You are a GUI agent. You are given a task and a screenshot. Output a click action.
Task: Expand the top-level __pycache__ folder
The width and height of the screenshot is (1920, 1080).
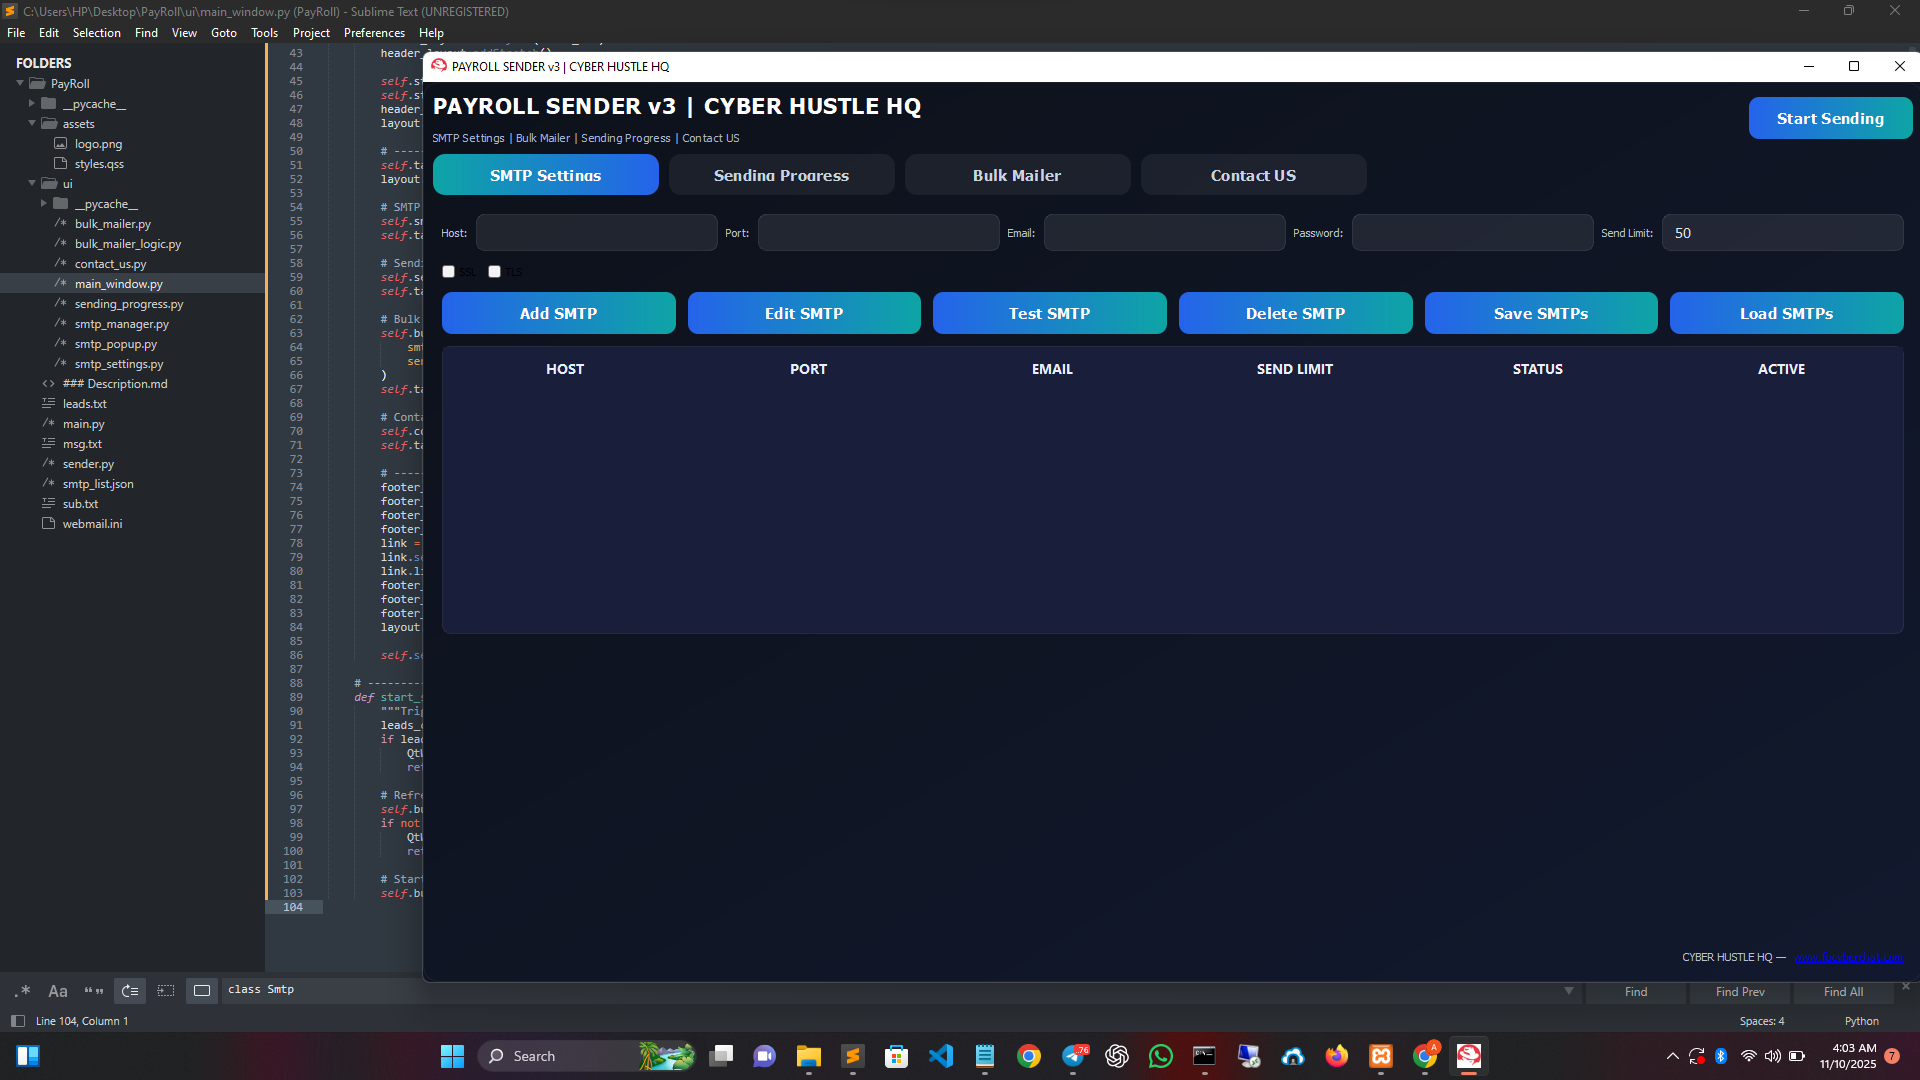click(32, 104)
